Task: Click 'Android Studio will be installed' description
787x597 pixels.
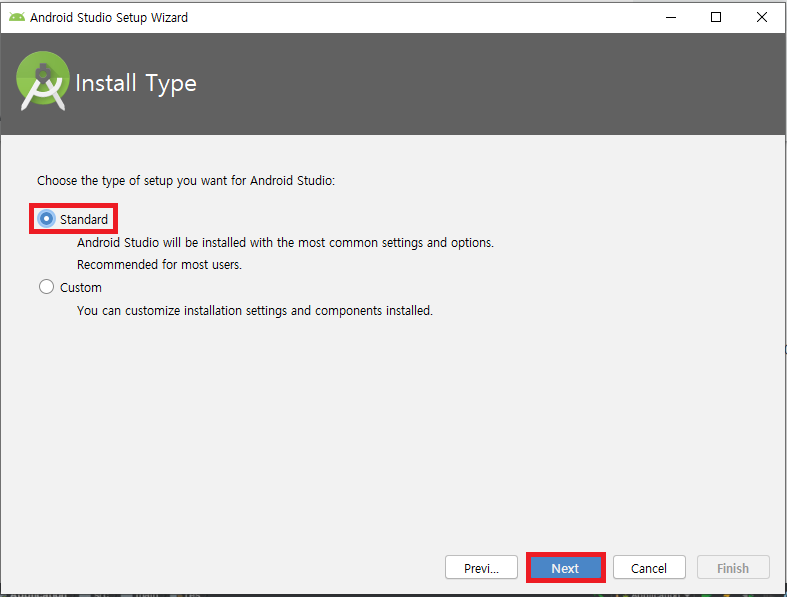Action: pyautogui.click(x=285, y=243)
